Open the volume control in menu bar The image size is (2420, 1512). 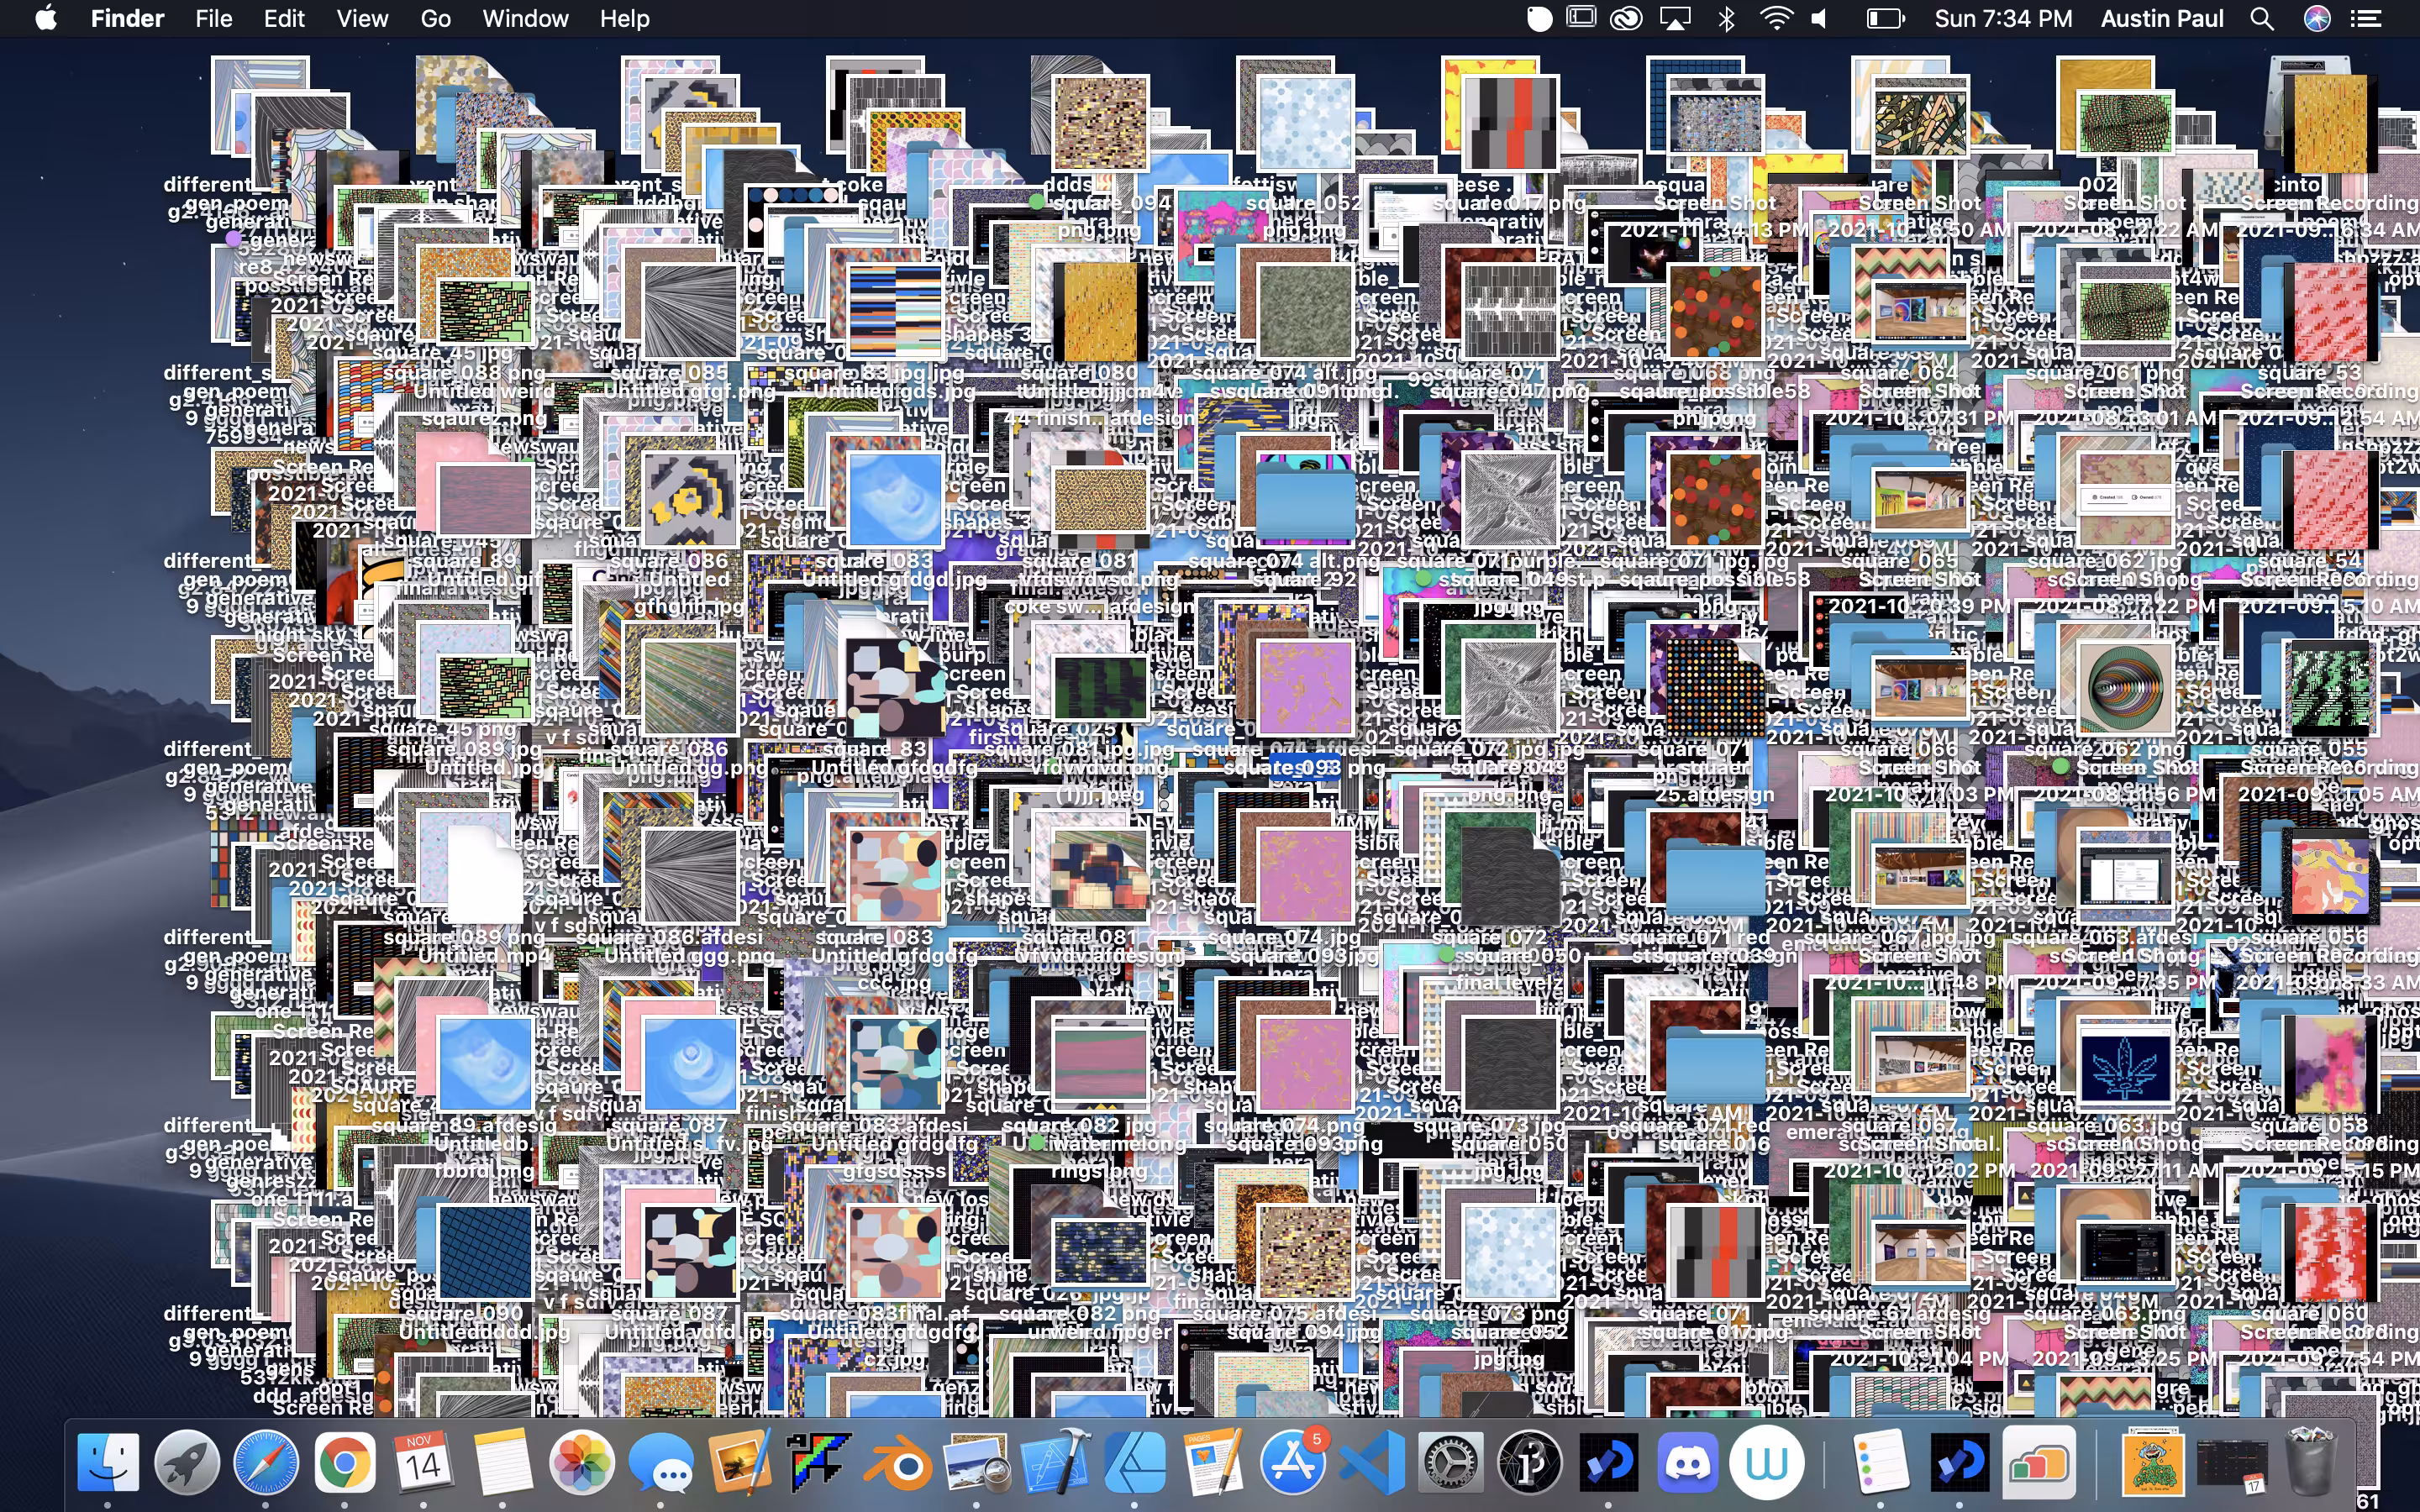[1820, 18]
